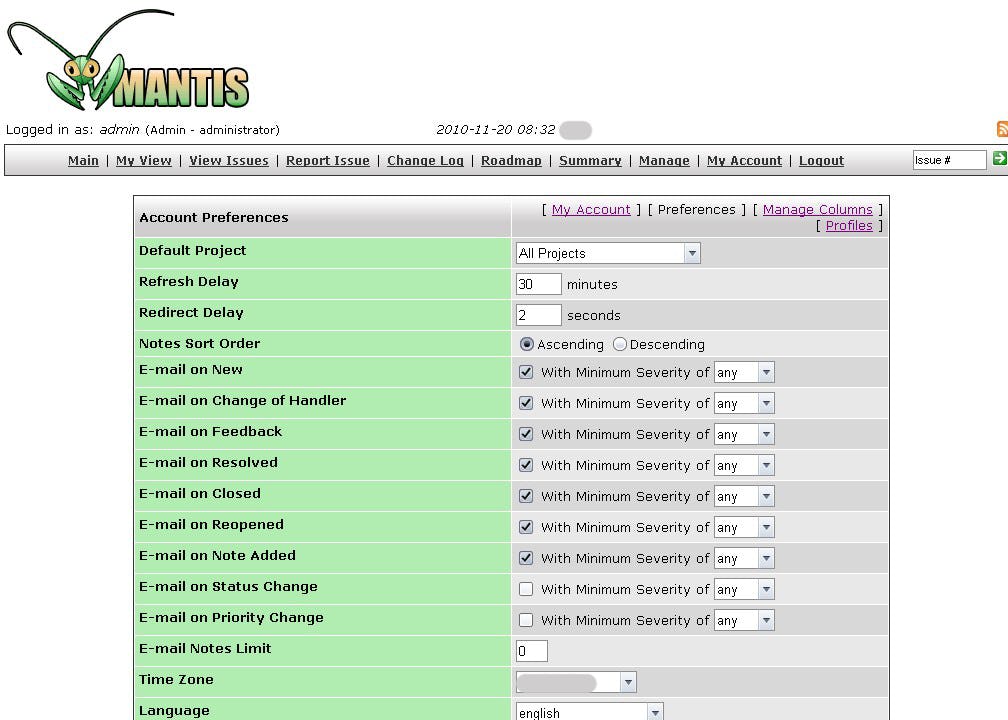Open View Issues page

click(x=229, y=161)
